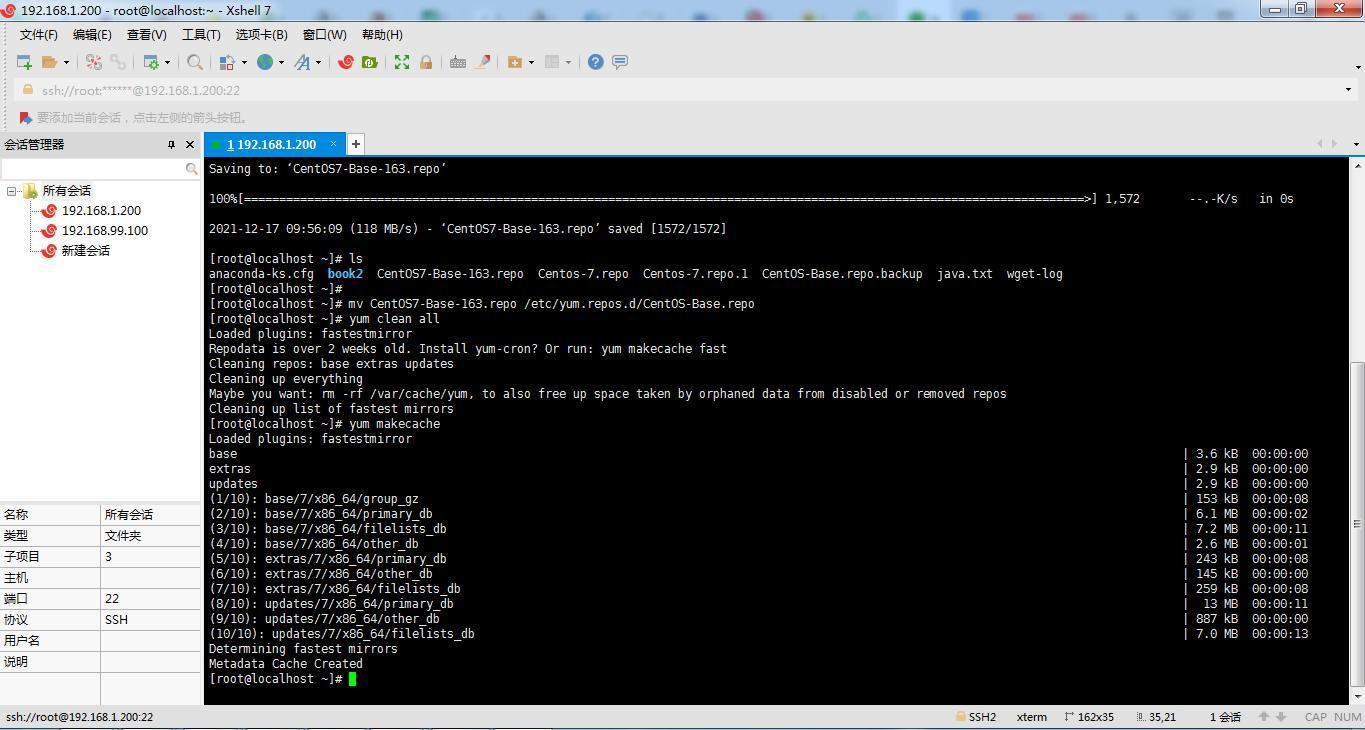
Task: Add a new tab with plus button
Action: 355,144
